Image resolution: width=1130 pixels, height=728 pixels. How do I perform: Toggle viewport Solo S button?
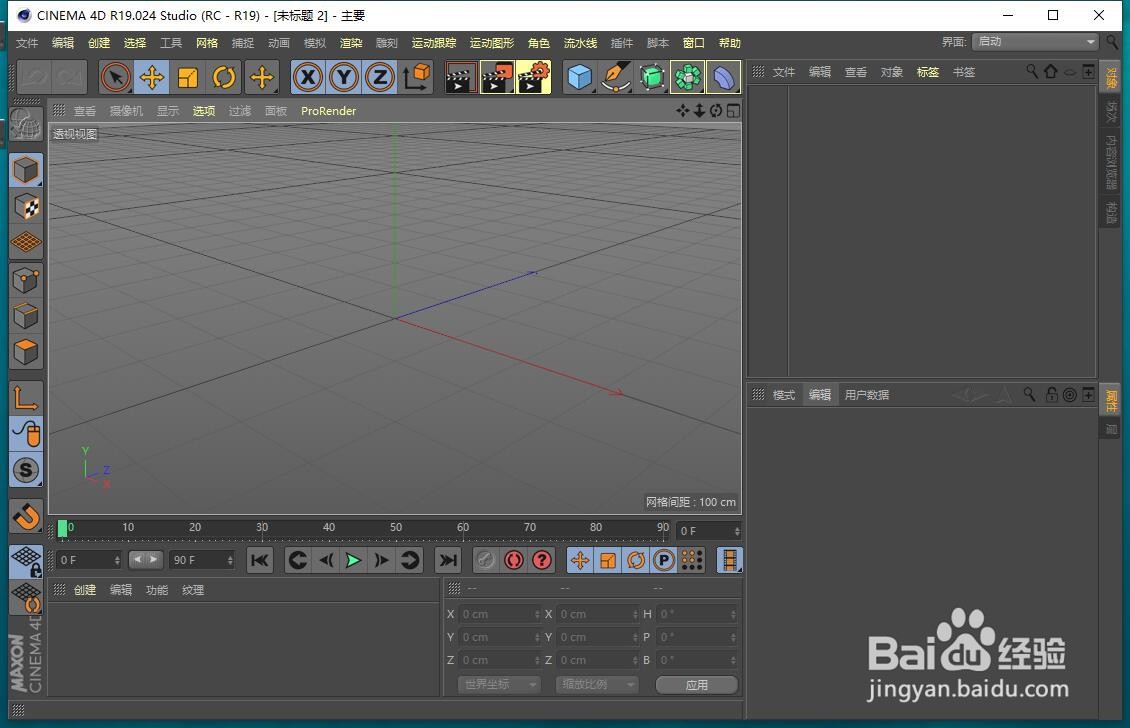point(26,470)
